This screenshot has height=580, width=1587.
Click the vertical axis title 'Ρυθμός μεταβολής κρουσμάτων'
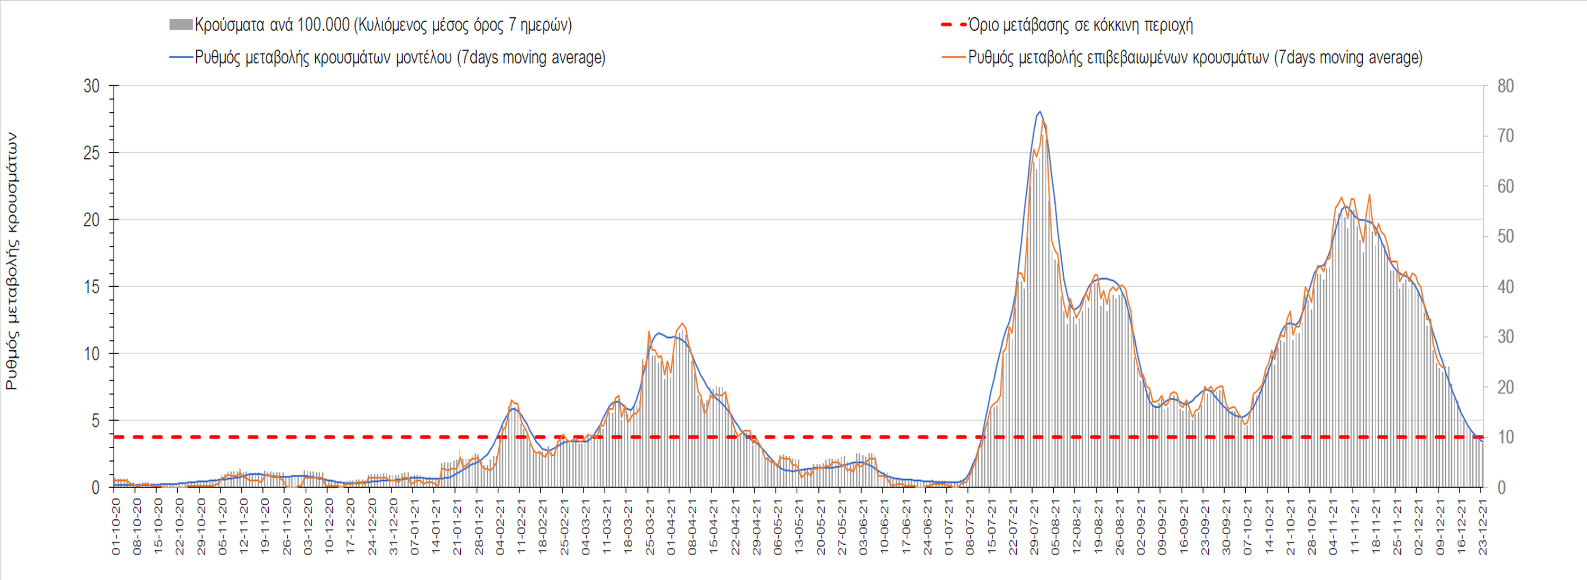click(12, 262)
